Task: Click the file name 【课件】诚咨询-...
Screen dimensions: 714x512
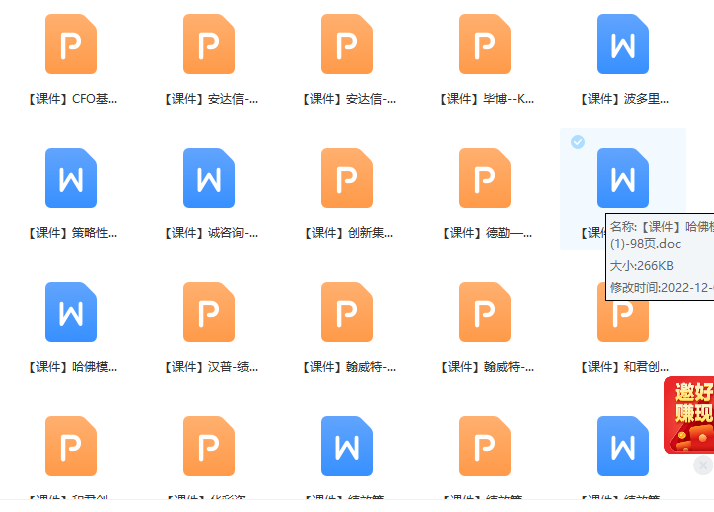Action: [211, 233]
